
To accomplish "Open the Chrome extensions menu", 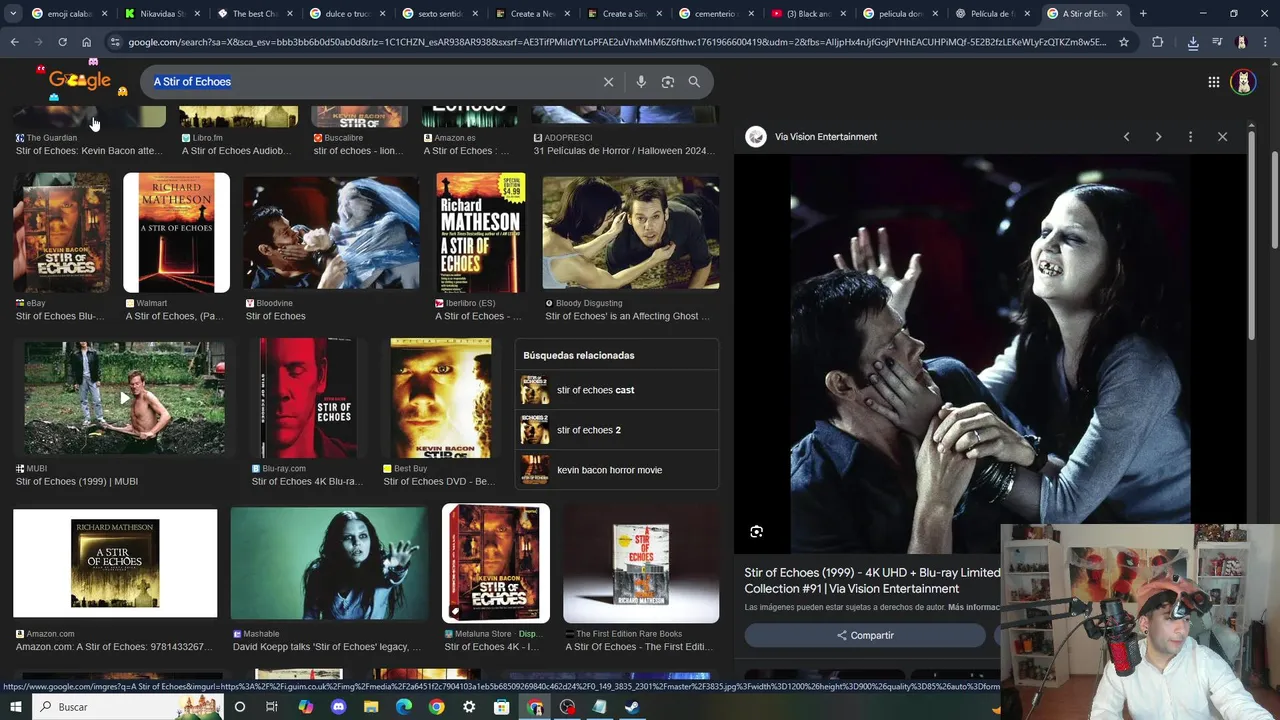I will [1158, 42].
